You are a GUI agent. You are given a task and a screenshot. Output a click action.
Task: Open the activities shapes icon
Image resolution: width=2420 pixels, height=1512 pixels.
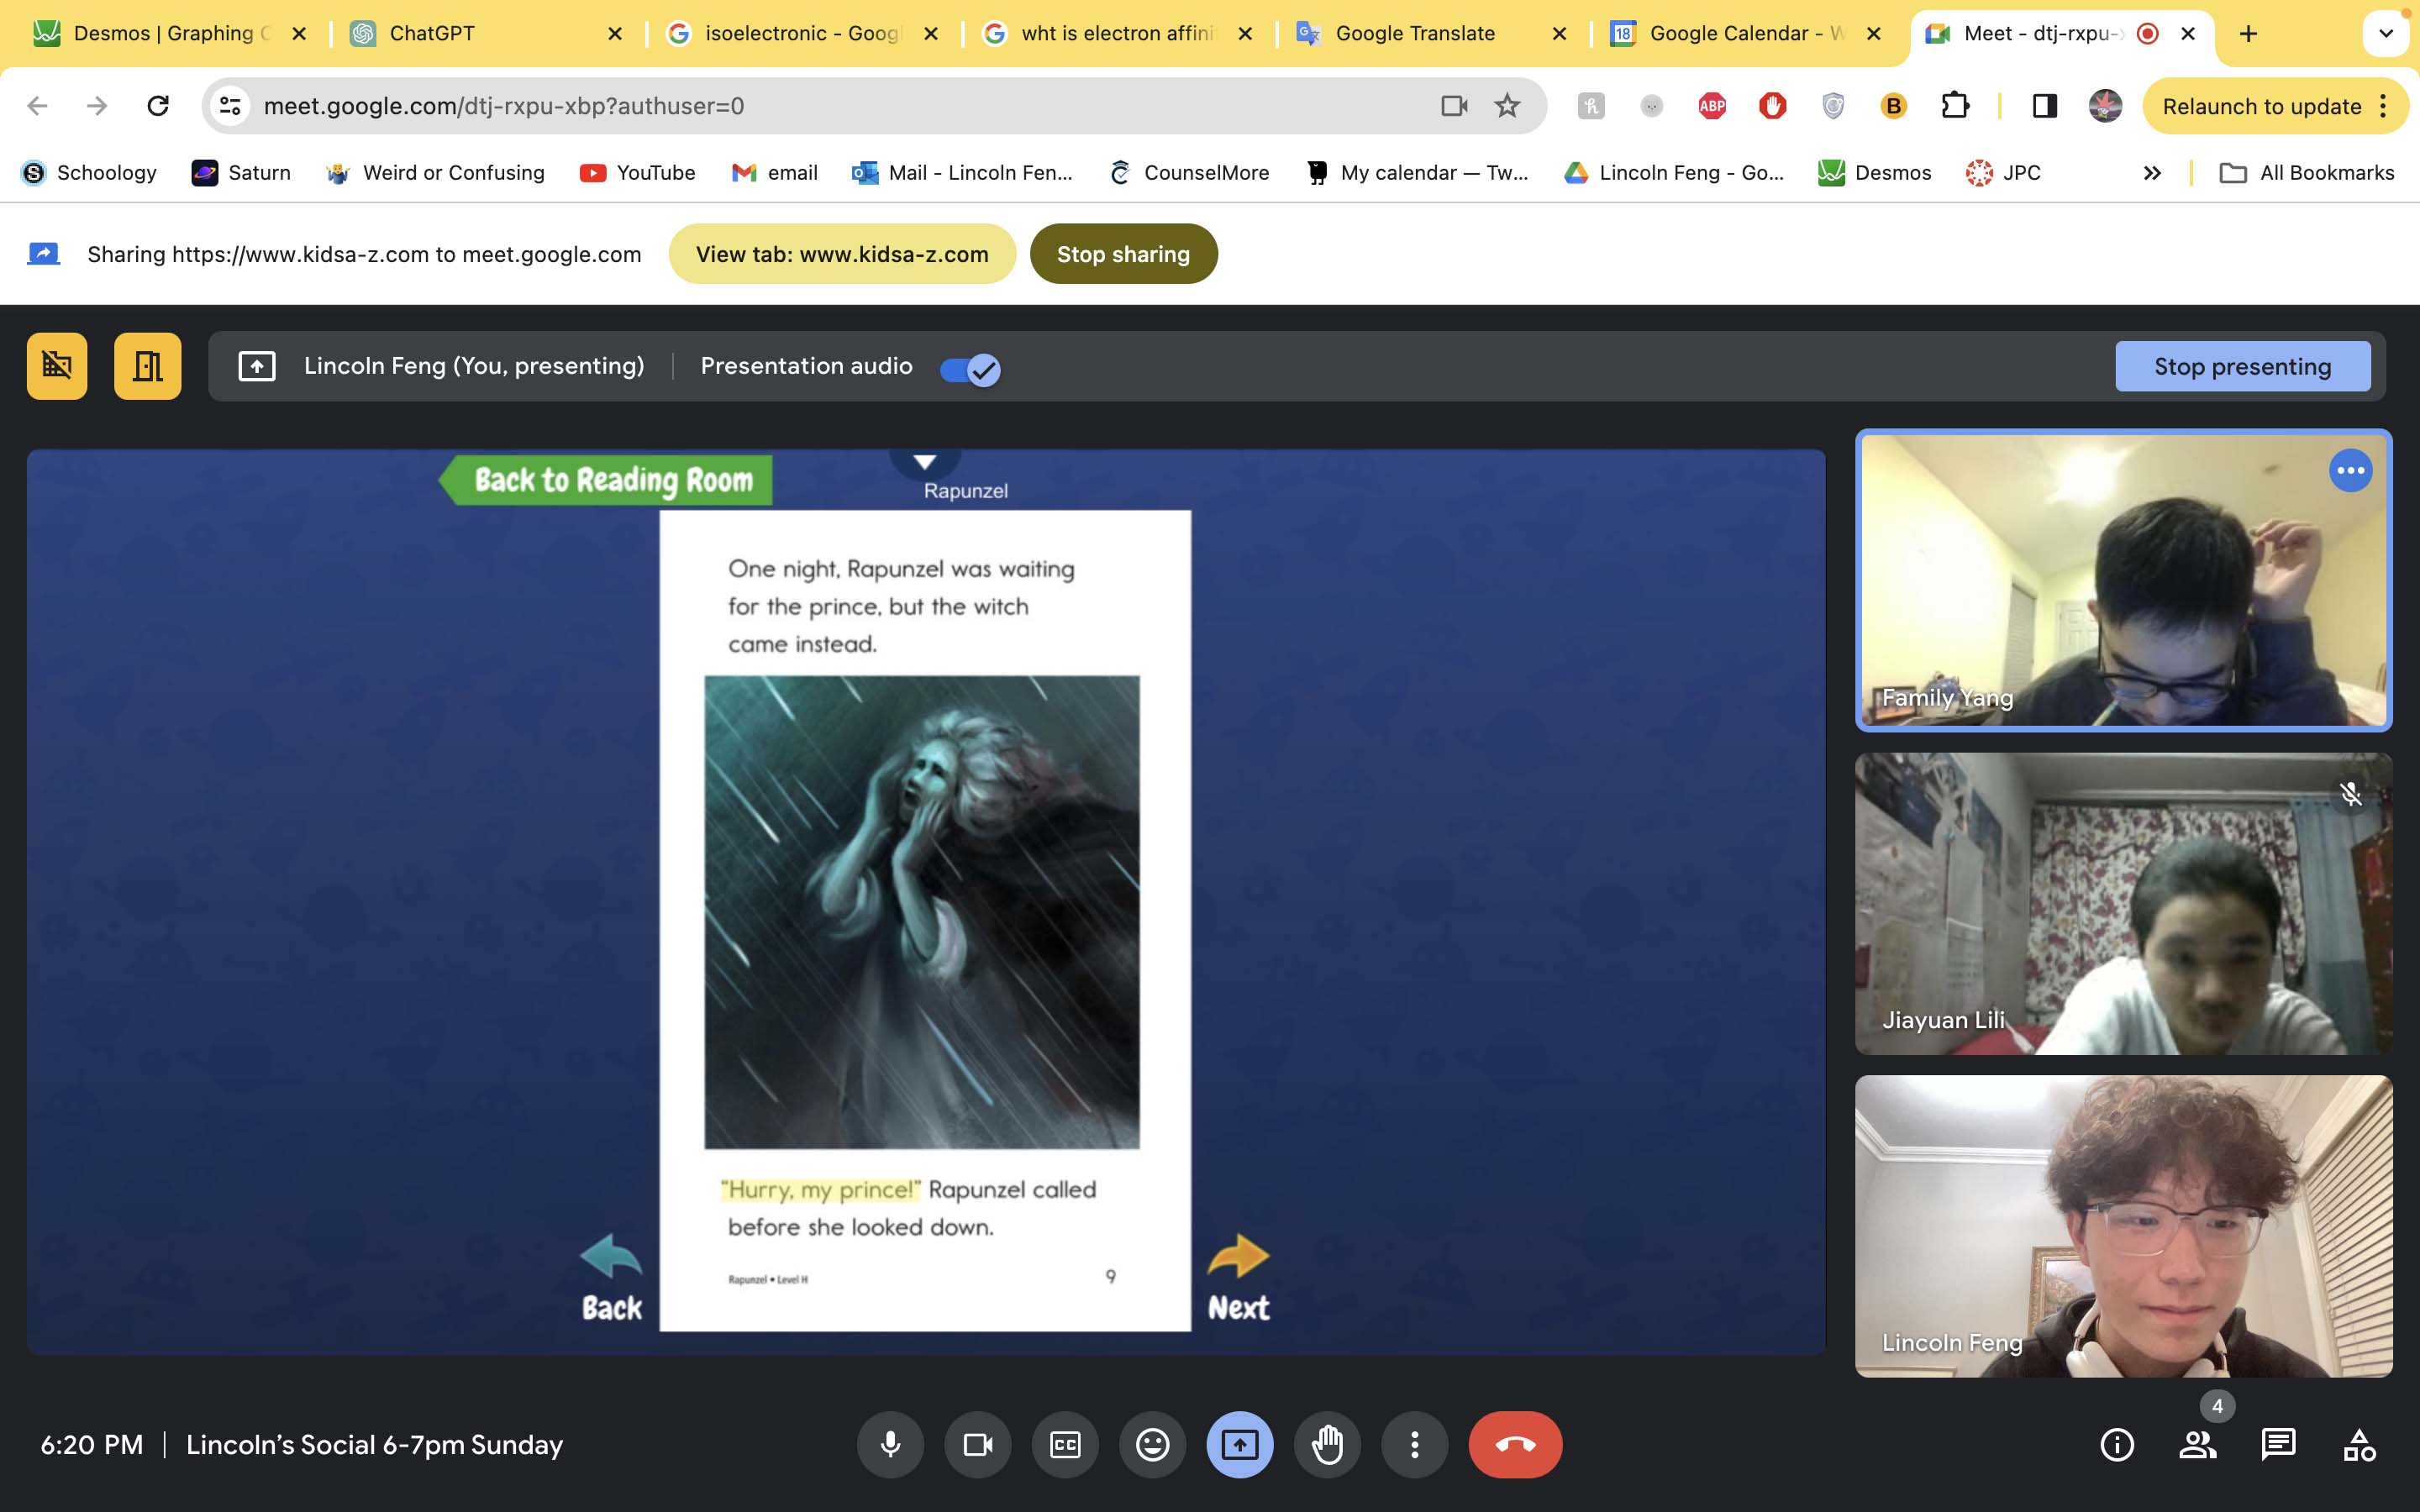[x=2359, y=1444]
